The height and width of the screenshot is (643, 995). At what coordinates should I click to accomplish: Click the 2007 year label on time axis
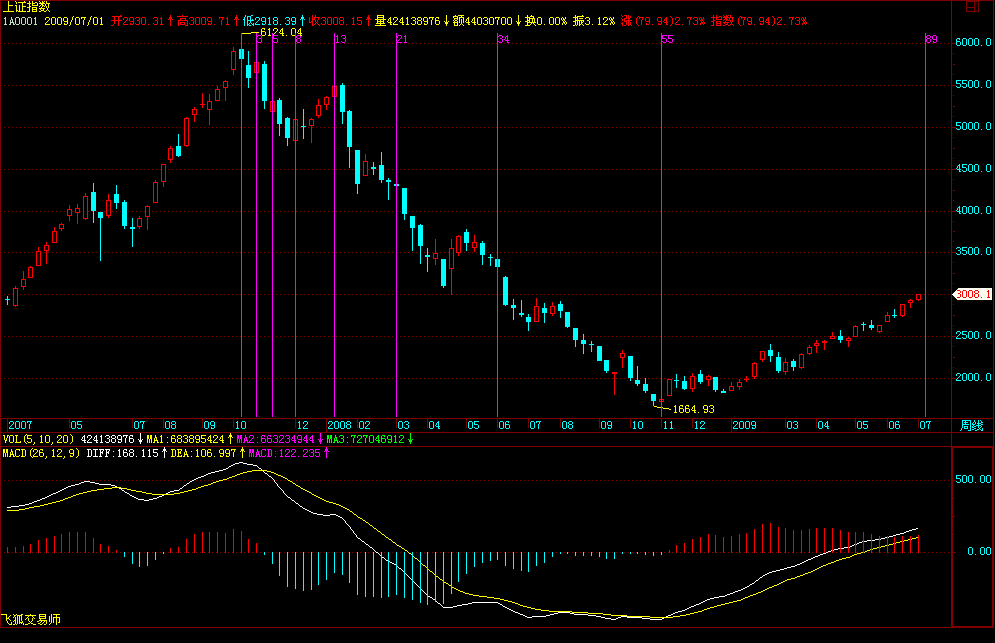pyautogui.click(x=20, y=425)
